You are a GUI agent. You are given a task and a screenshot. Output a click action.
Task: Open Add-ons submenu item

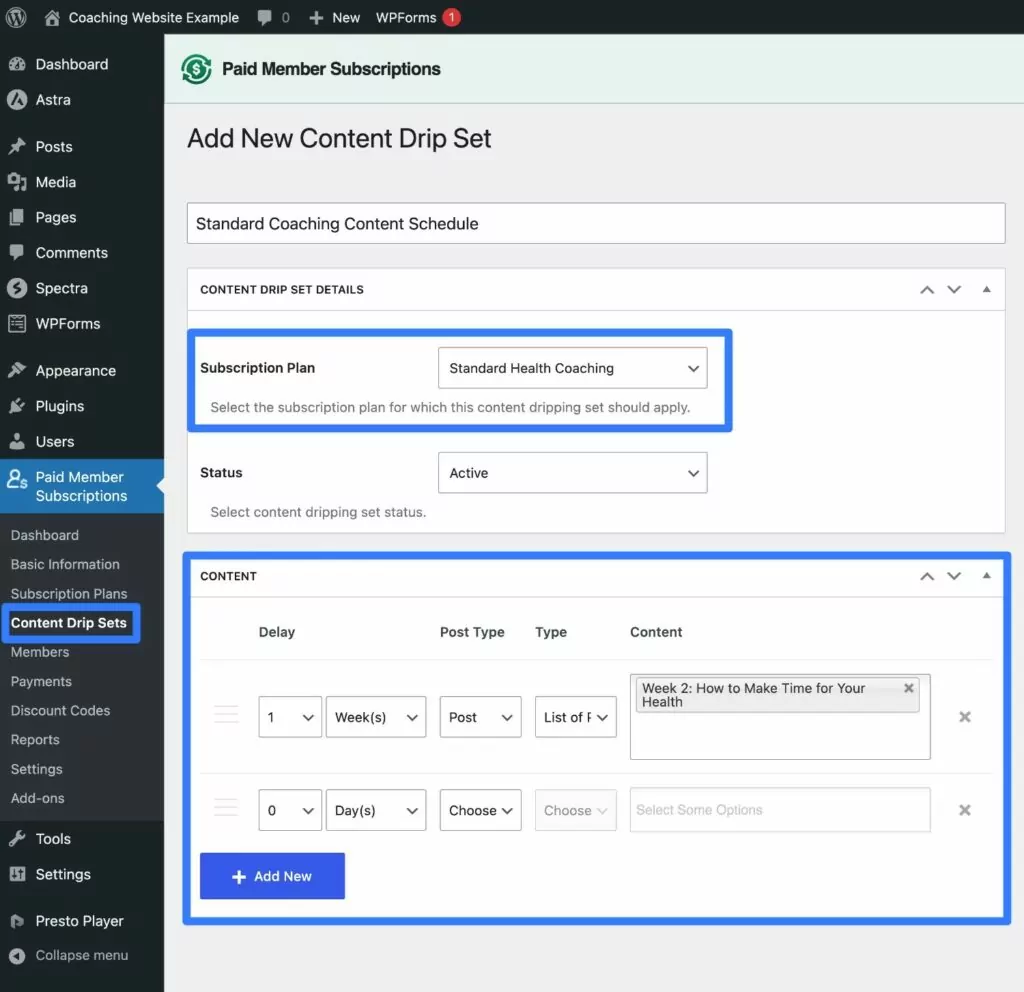tap(37, 798)
